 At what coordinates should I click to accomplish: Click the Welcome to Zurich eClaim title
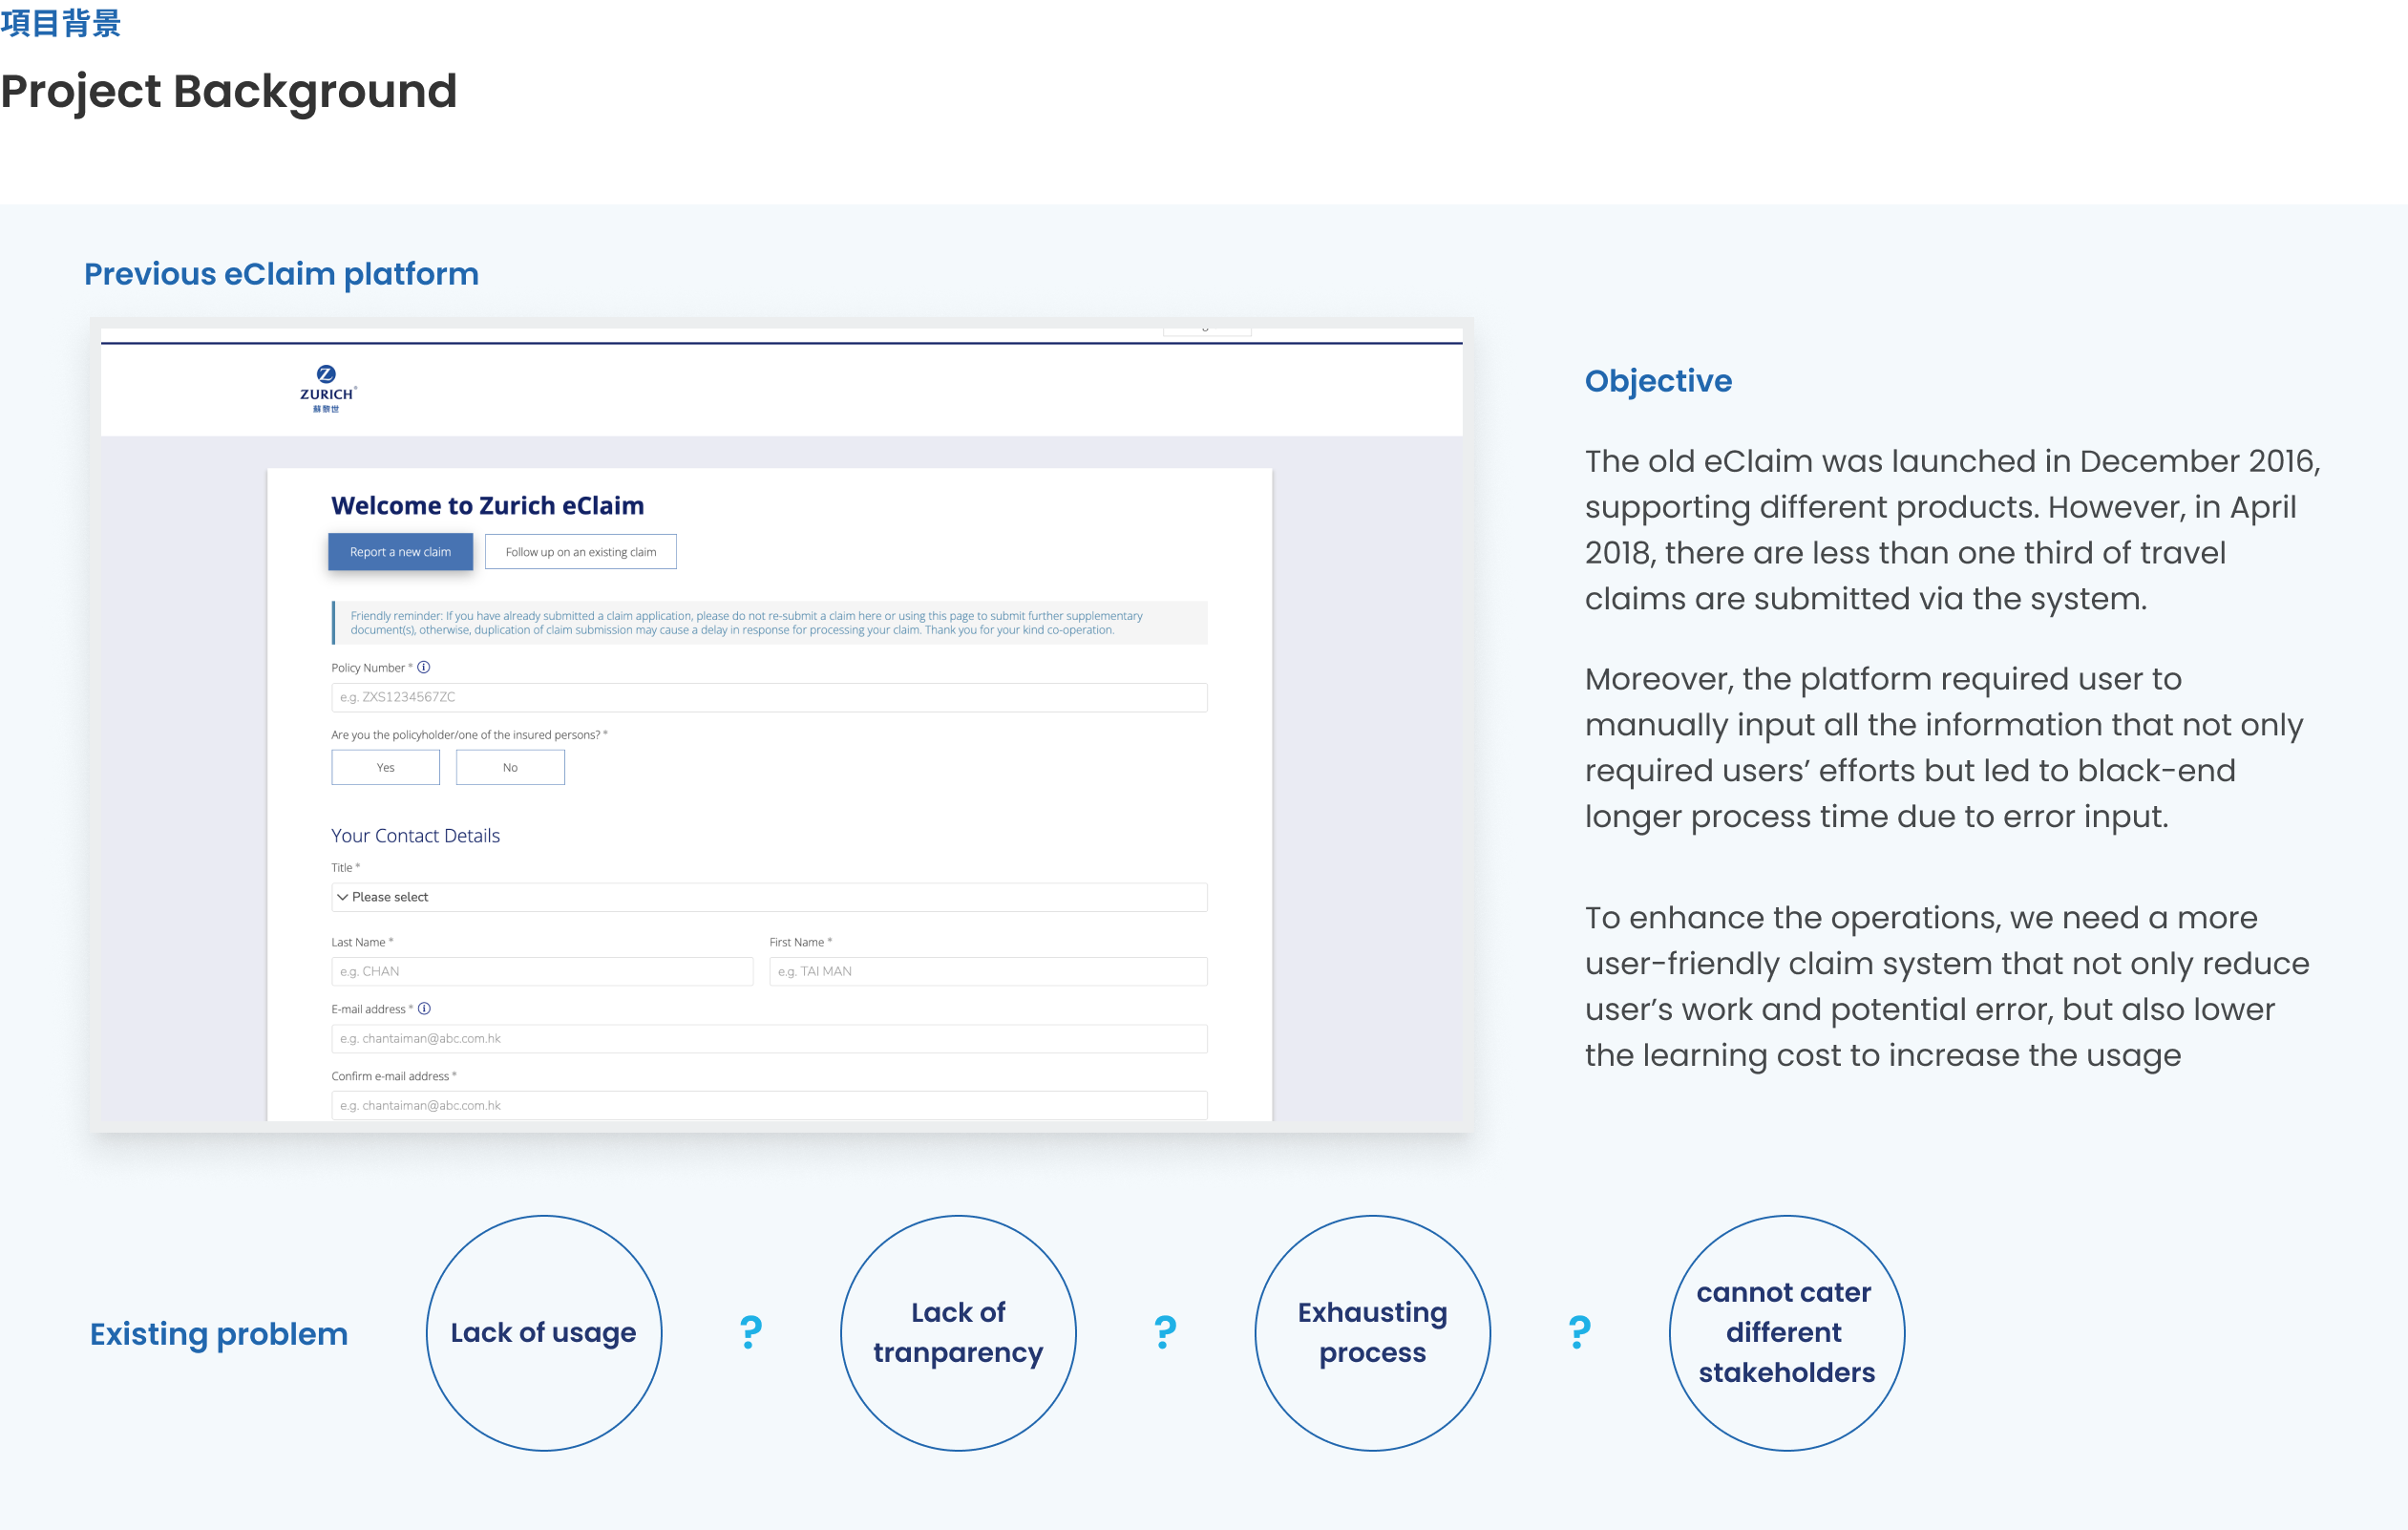487,506
